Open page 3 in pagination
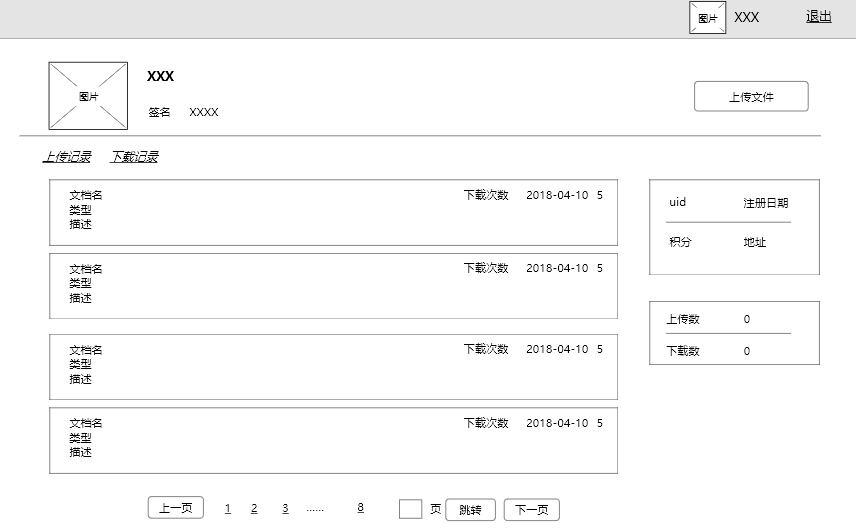The width and height of the screenshot is (856, 529). click(285, 509)
